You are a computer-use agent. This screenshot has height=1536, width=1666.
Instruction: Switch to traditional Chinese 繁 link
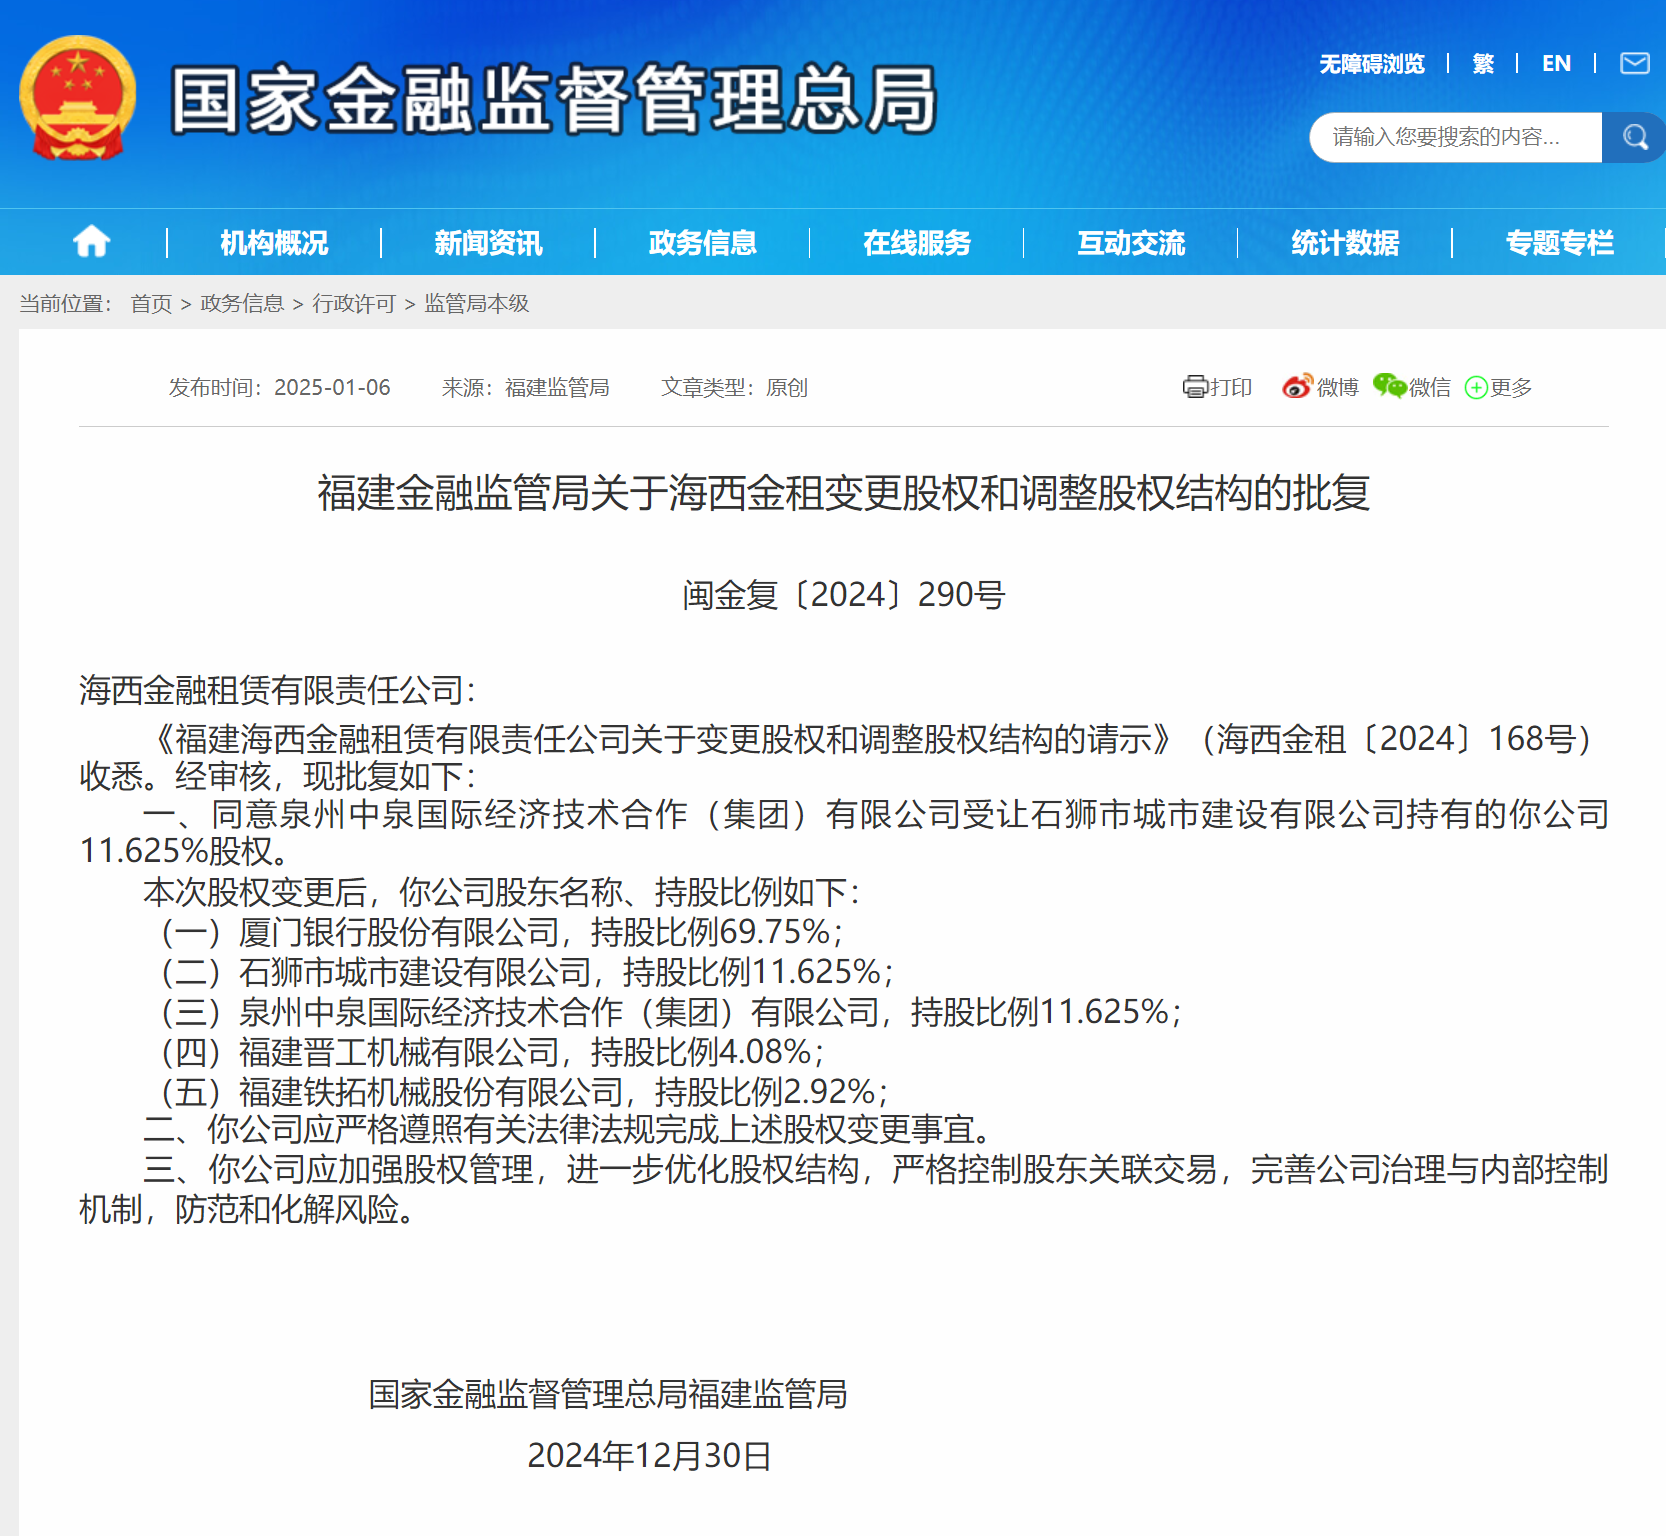pos(1483,64)
